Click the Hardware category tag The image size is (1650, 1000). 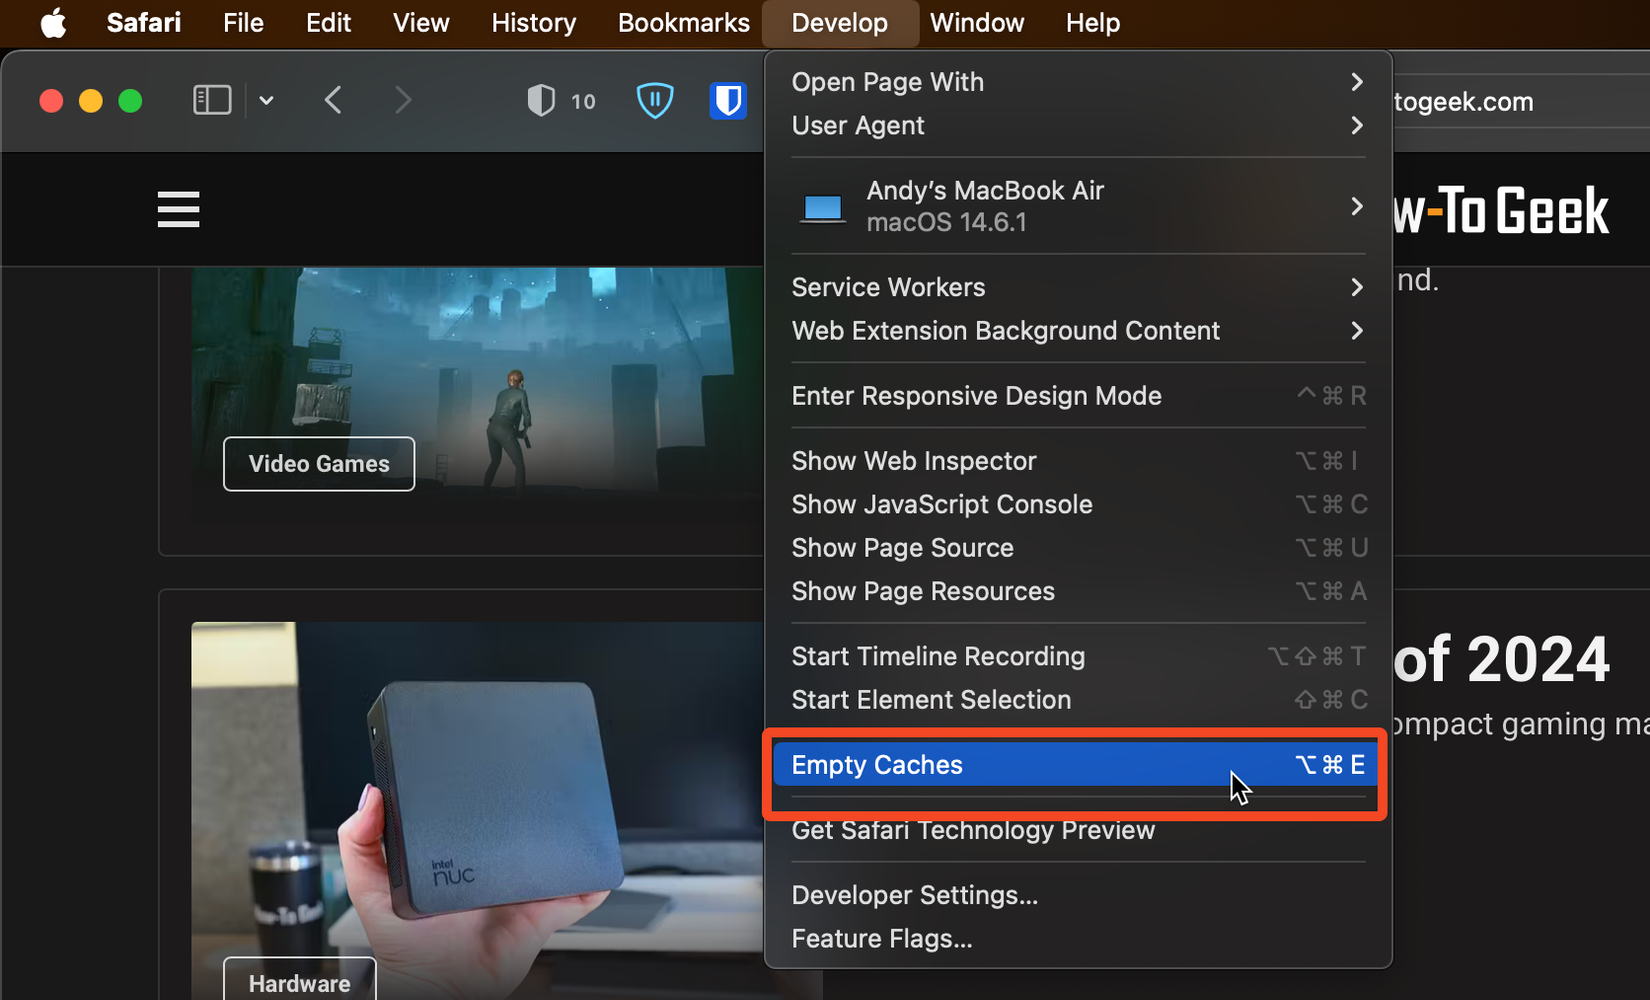click(300, 982)
